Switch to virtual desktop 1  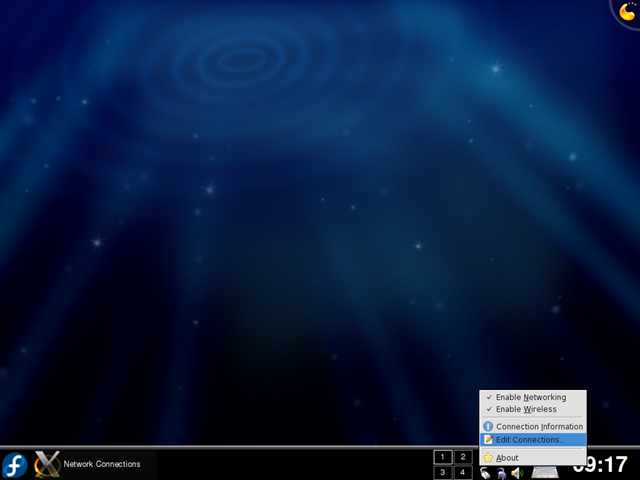point(443,457)
